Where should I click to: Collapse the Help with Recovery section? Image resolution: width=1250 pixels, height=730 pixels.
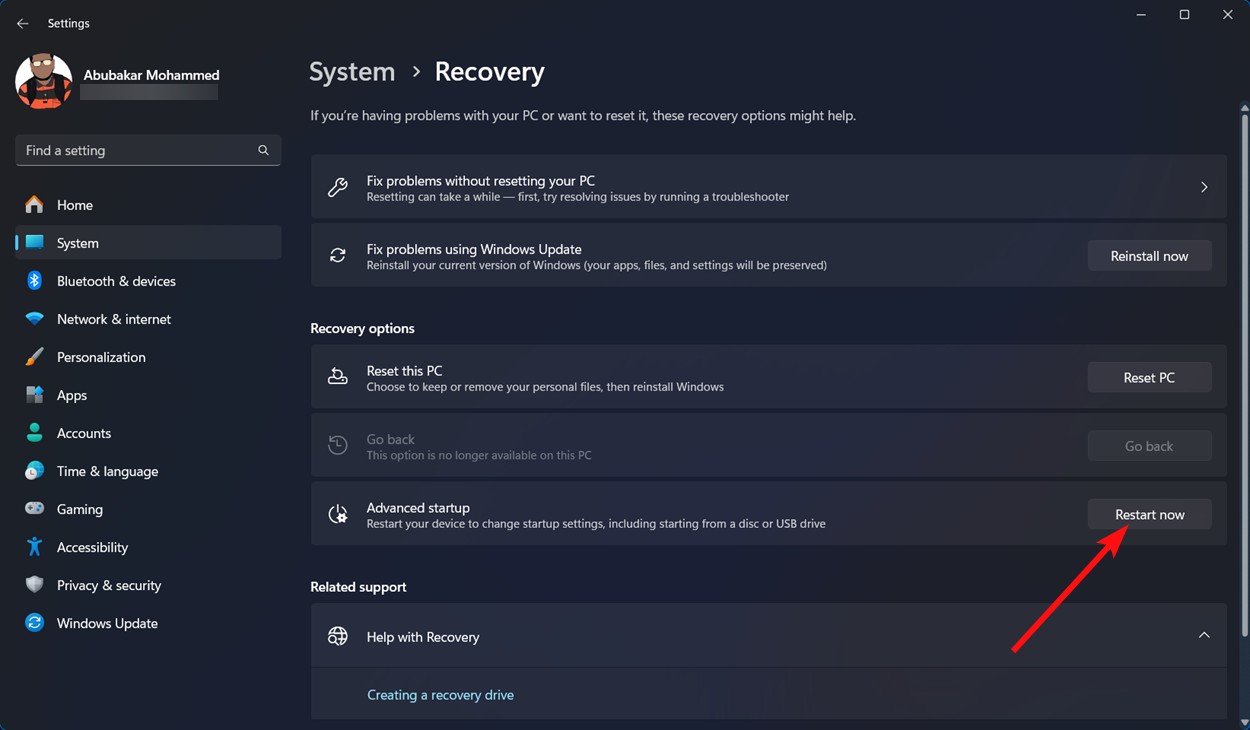[1204, 635]
